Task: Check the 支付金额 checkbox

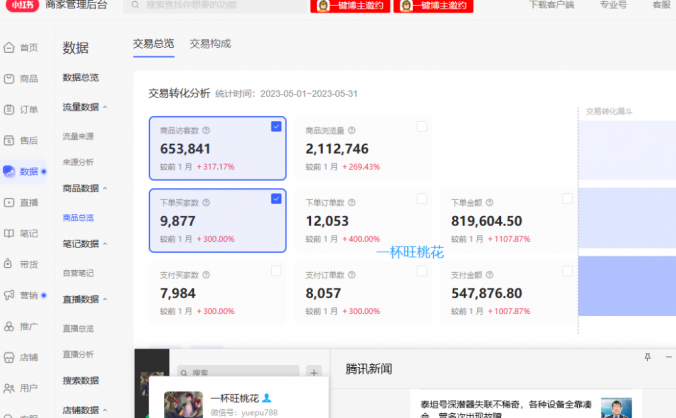Action: pos(568,271)
